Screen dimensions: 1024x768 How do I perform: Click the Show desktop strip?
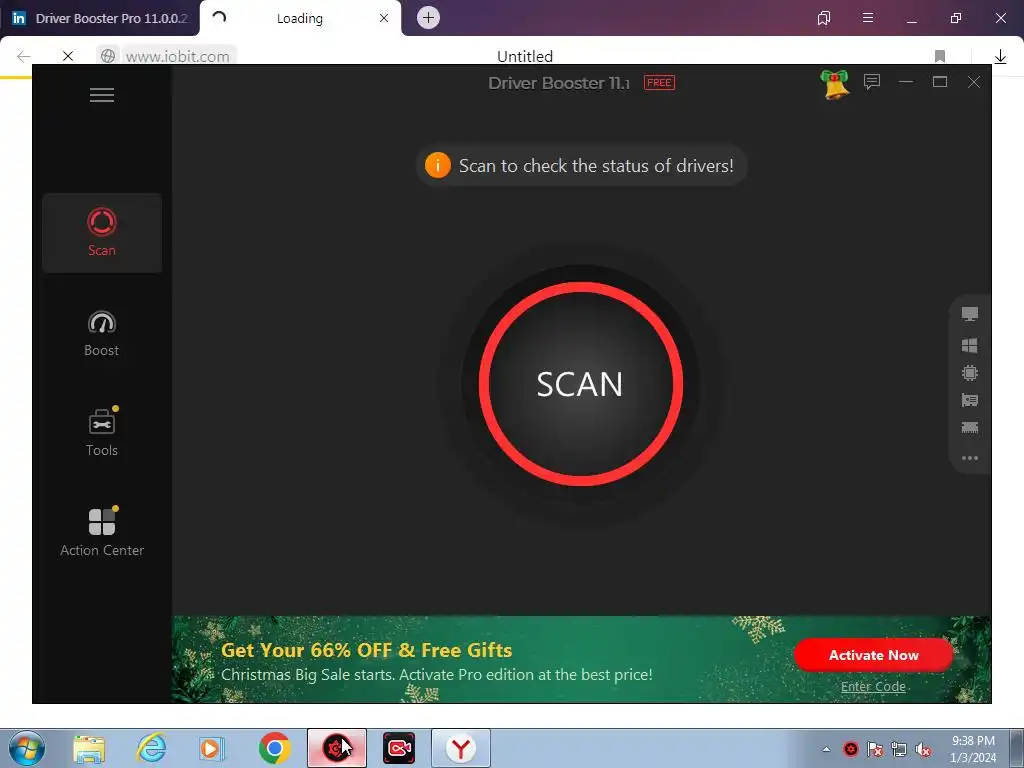(1016, 748)
